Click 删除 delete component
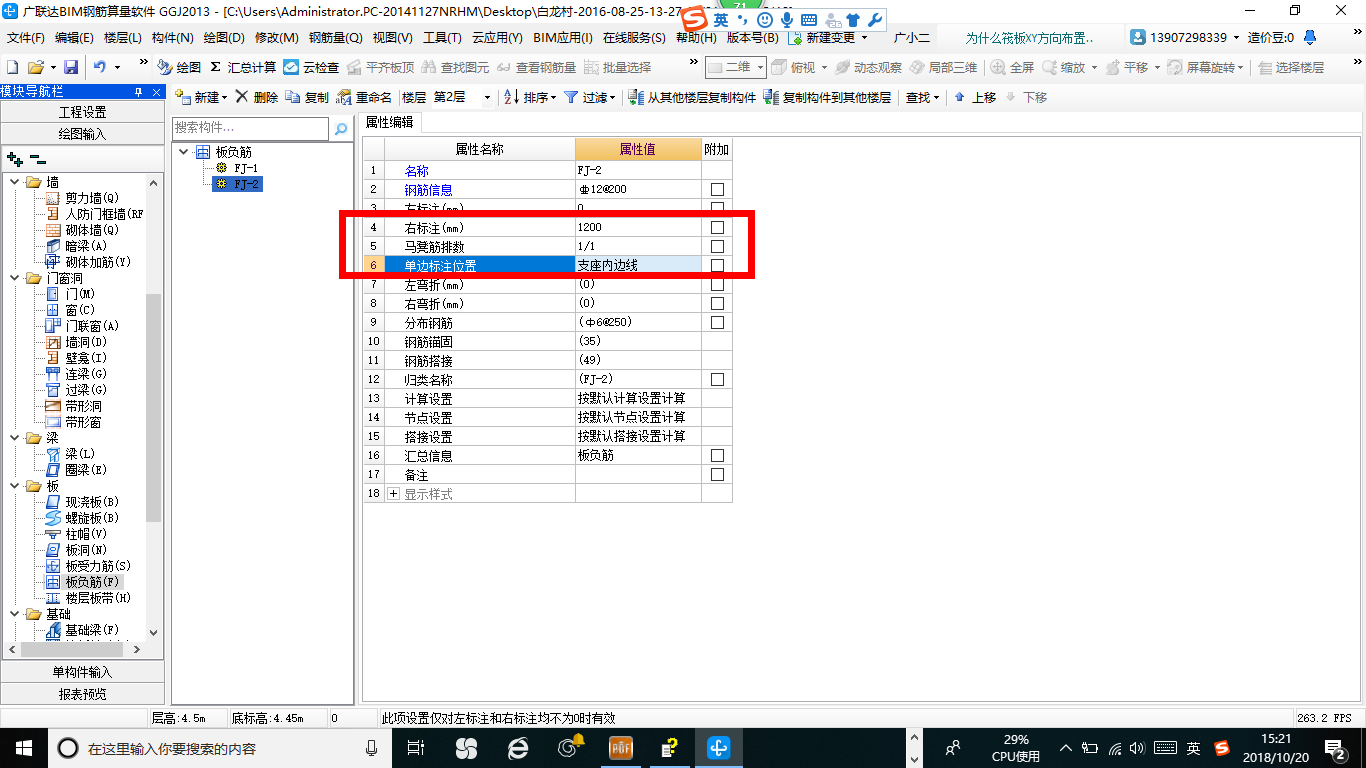 pyautogui.click(x=257, y=97)
